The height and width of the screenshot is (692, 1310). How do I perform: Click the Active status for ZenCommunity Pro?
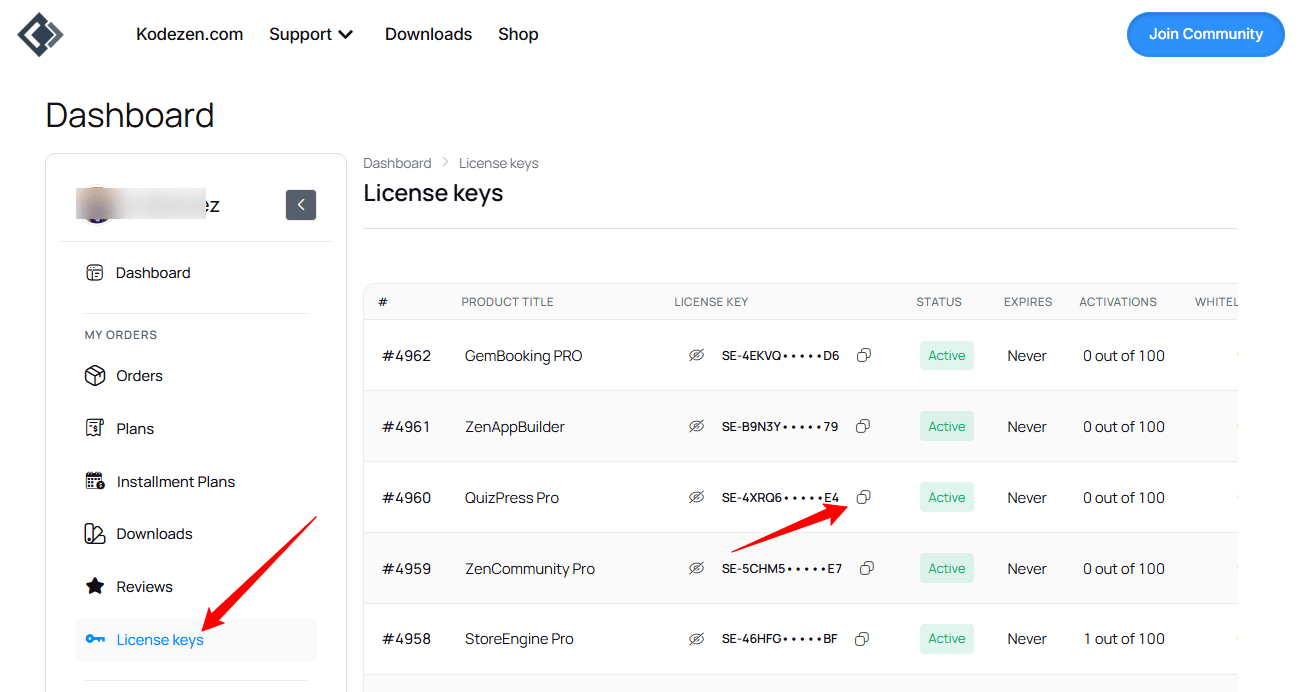947,568
